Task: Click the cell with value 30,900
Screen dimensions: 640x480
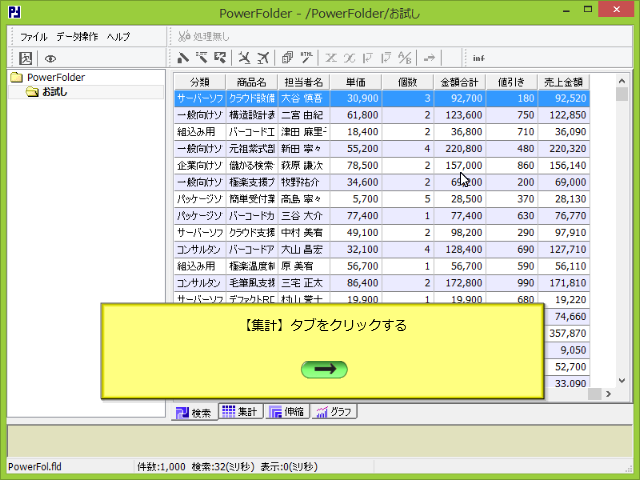Action: pyautogui.click(x=356, y=98)
